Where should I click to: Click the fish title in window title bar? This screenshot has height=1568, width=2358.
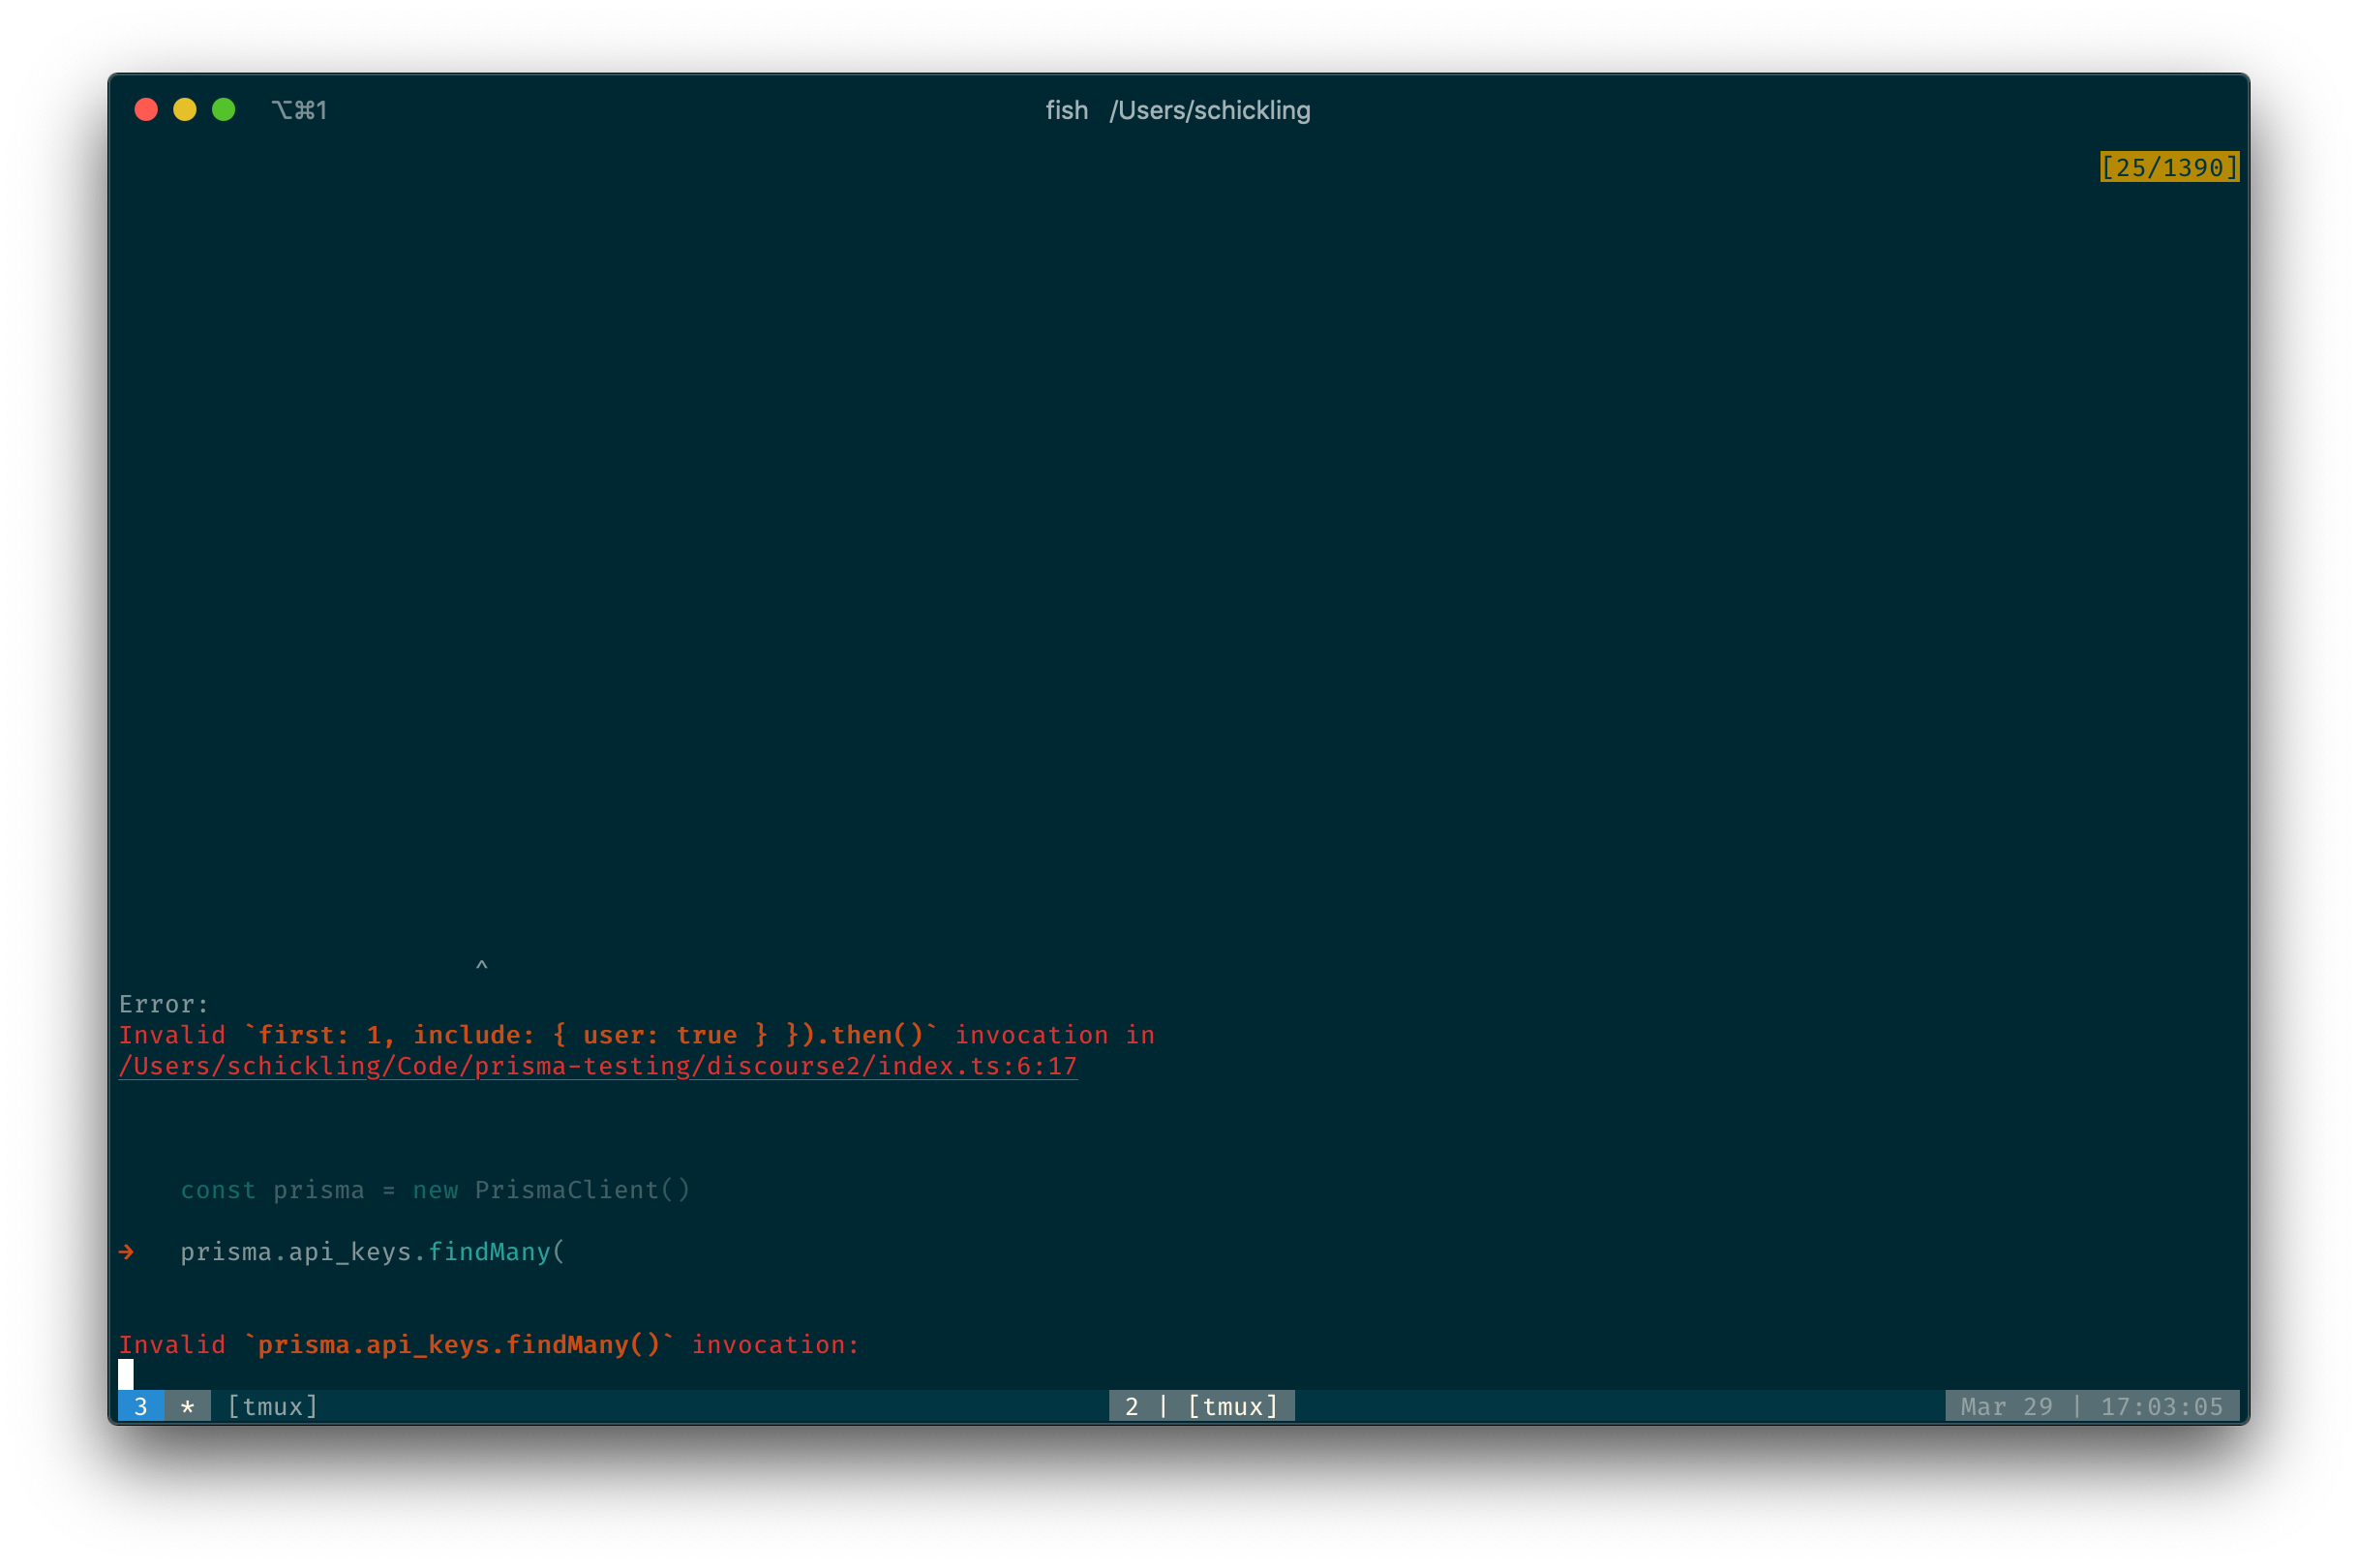(x=1066, y=110)
